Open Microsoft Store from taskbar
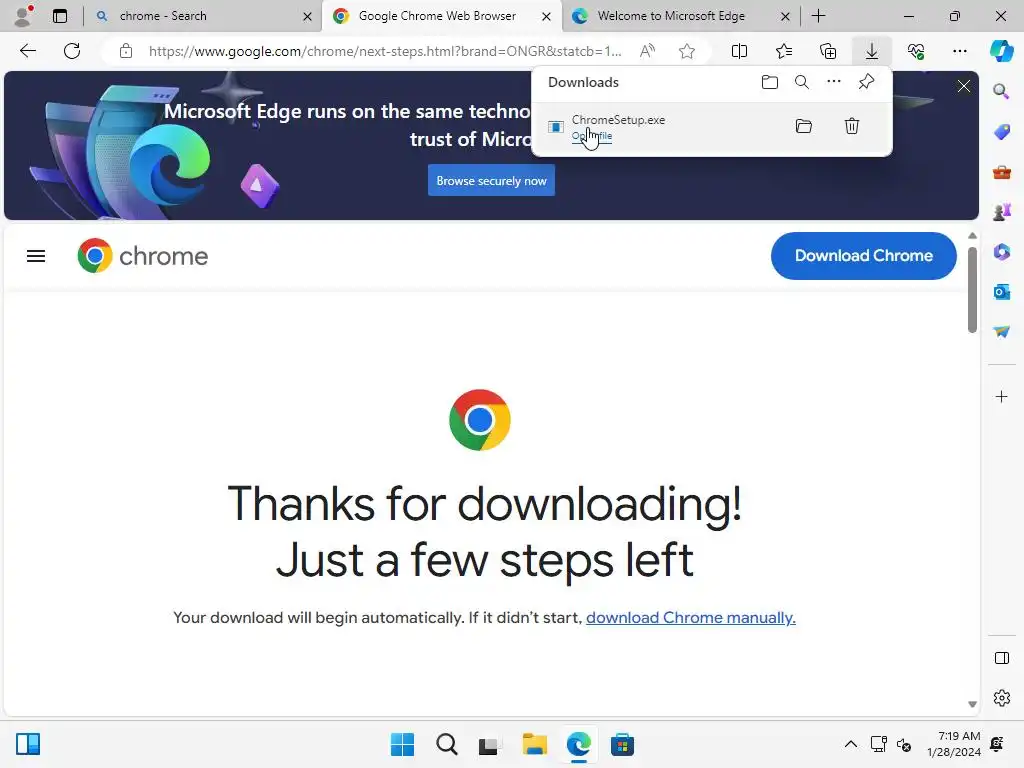Viewport: 1024px width, 768px height. (622, 744)
